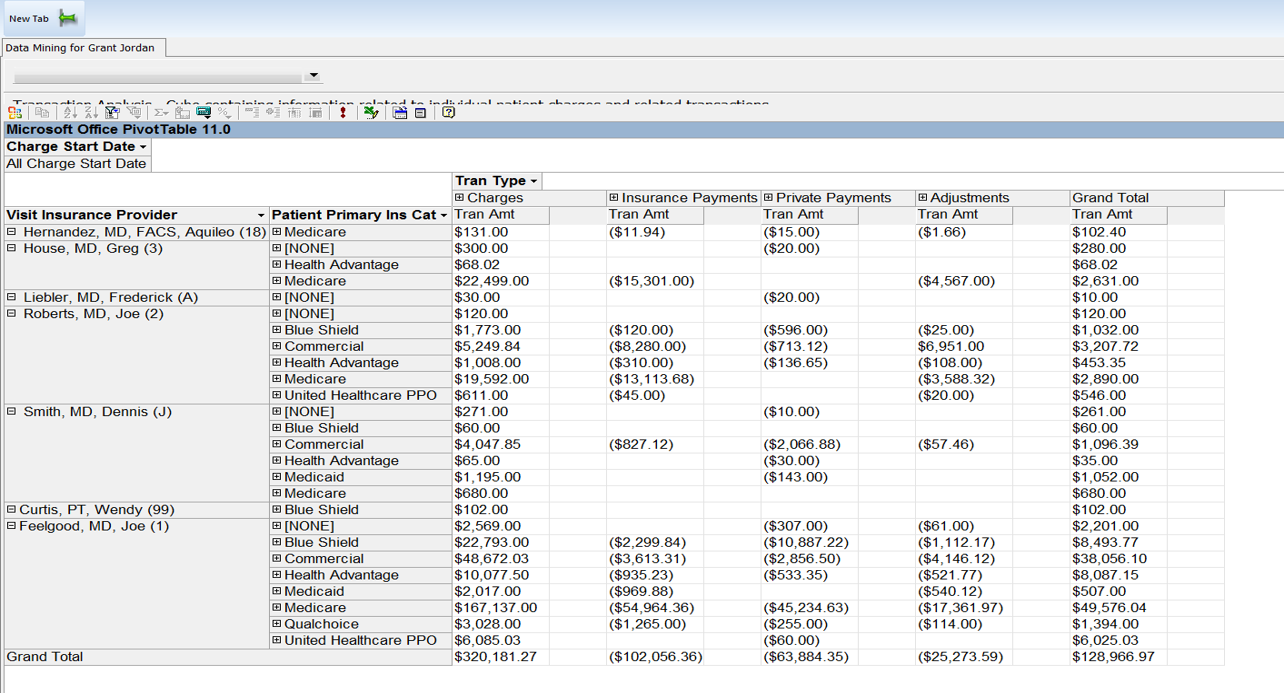Click the Show Details toolbar icon

[316, 113]
